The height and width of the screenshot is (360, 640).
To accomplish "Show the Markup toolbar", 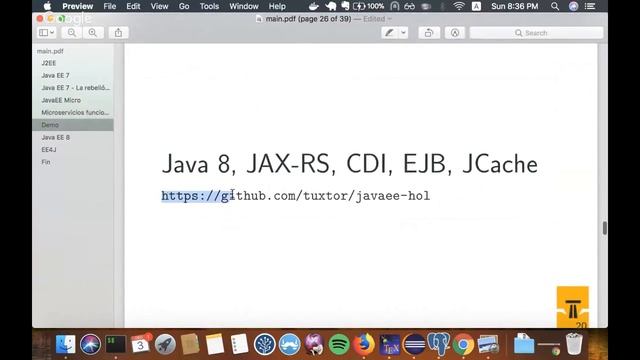I will coord(455,33).
